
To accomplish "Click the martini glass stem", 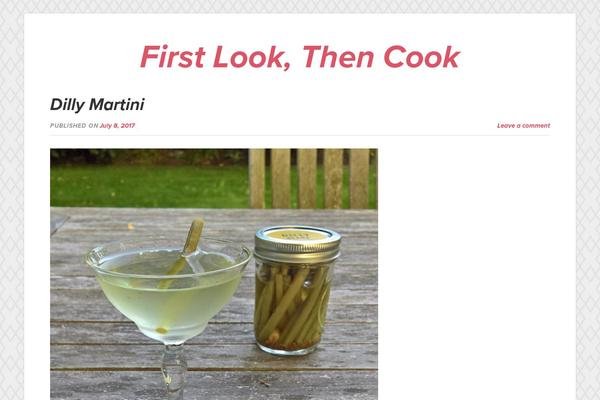I will click(174, 371).
